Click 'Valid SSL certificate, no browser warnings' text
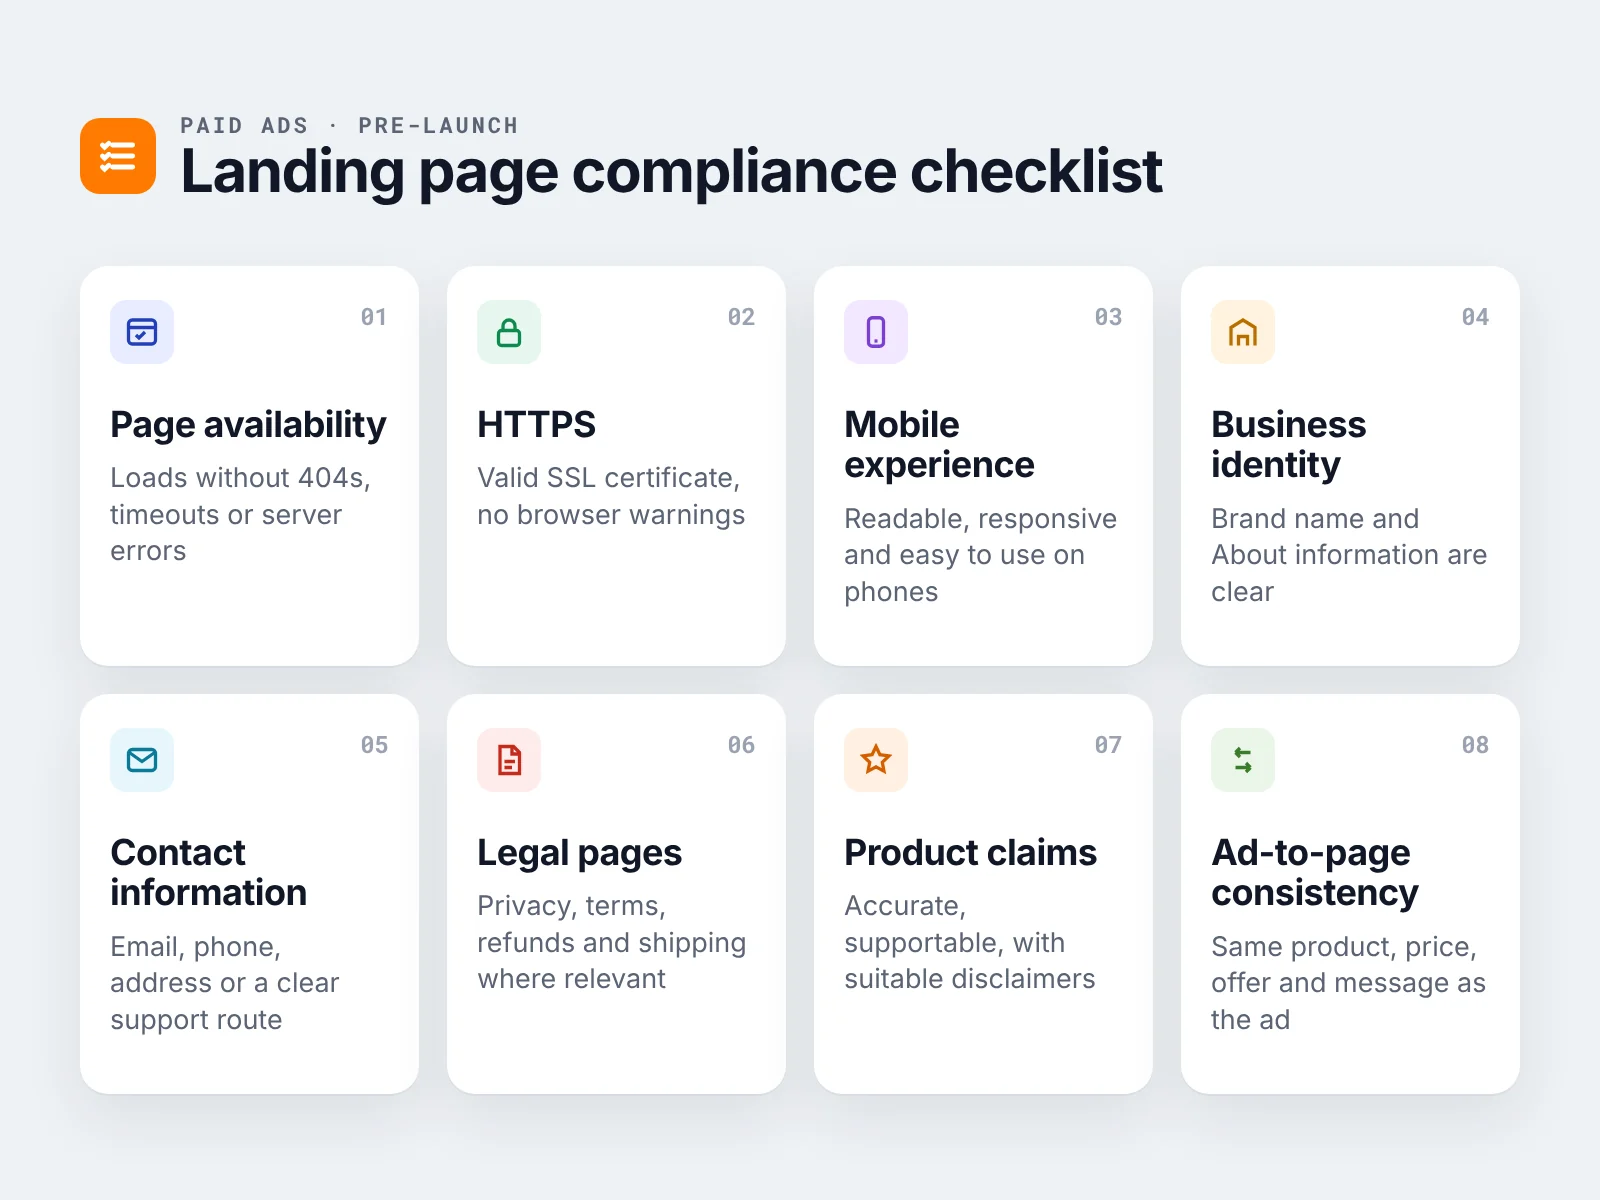This screenshot has height=1200, width=1600. coord(611,497)
